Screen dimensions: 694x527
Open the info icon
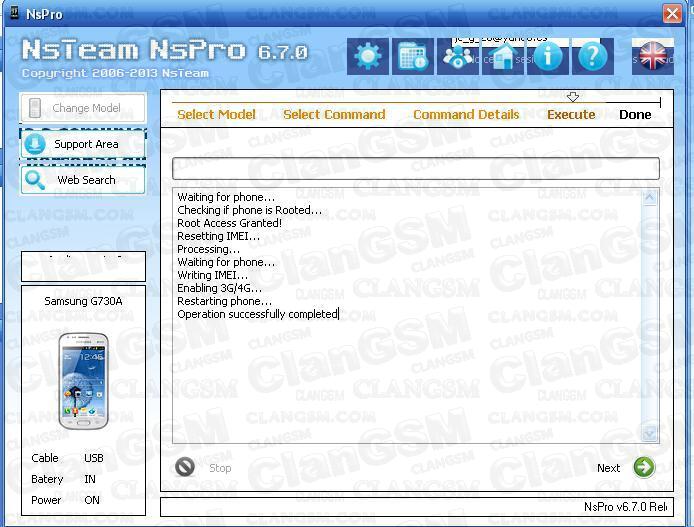point(547,57)
